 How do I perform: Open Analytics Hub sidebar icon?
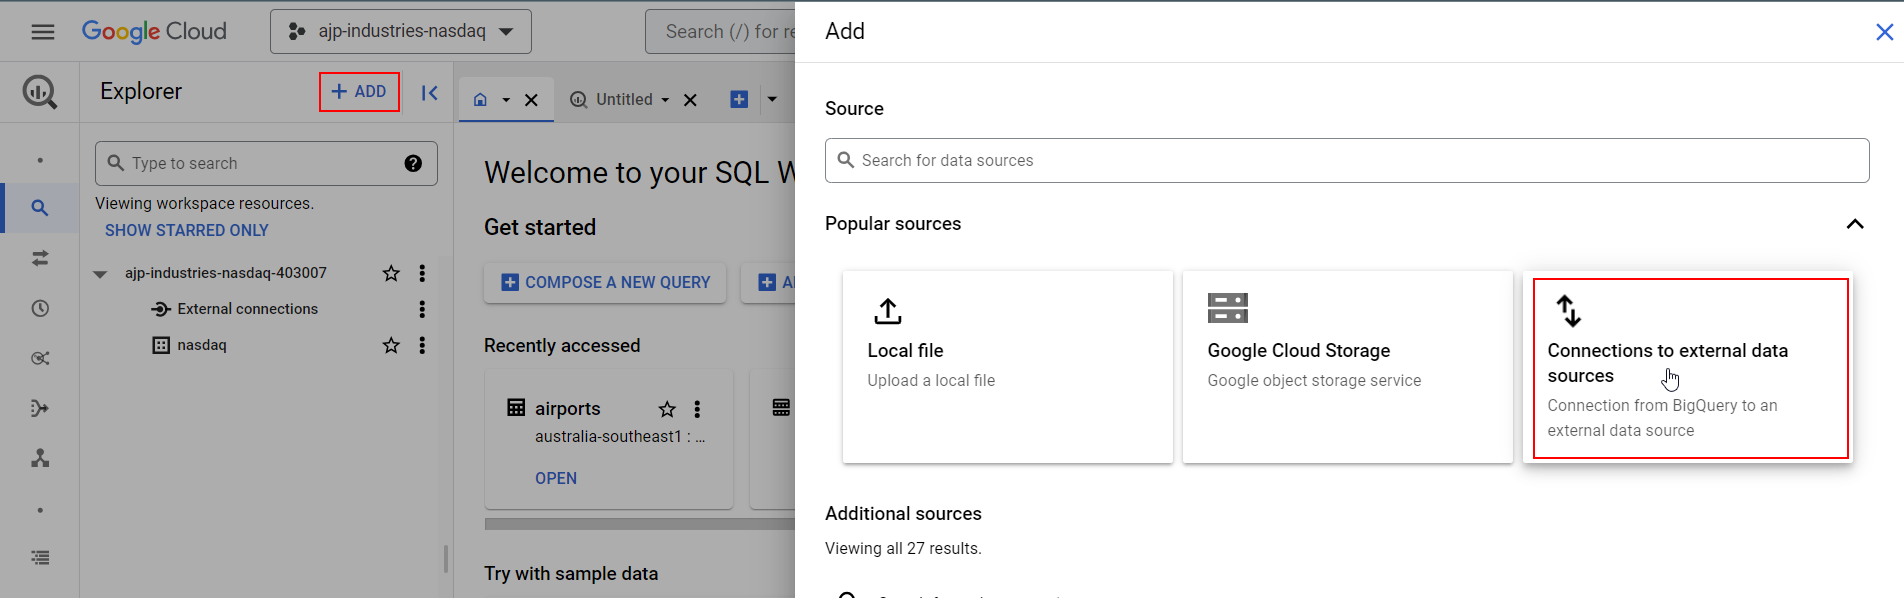[40, 358]
